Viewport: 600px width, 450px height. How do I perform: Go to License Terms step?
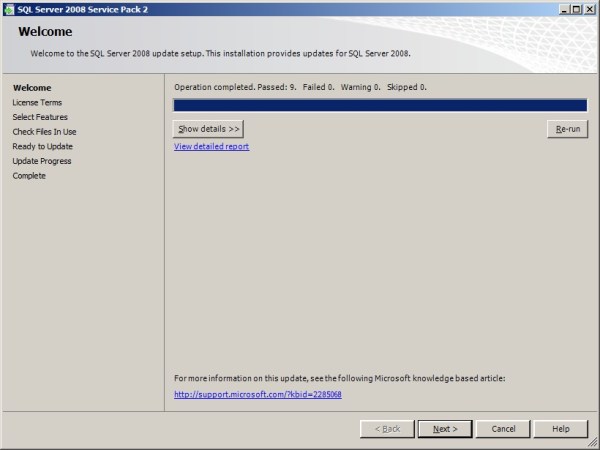[37, 102]
